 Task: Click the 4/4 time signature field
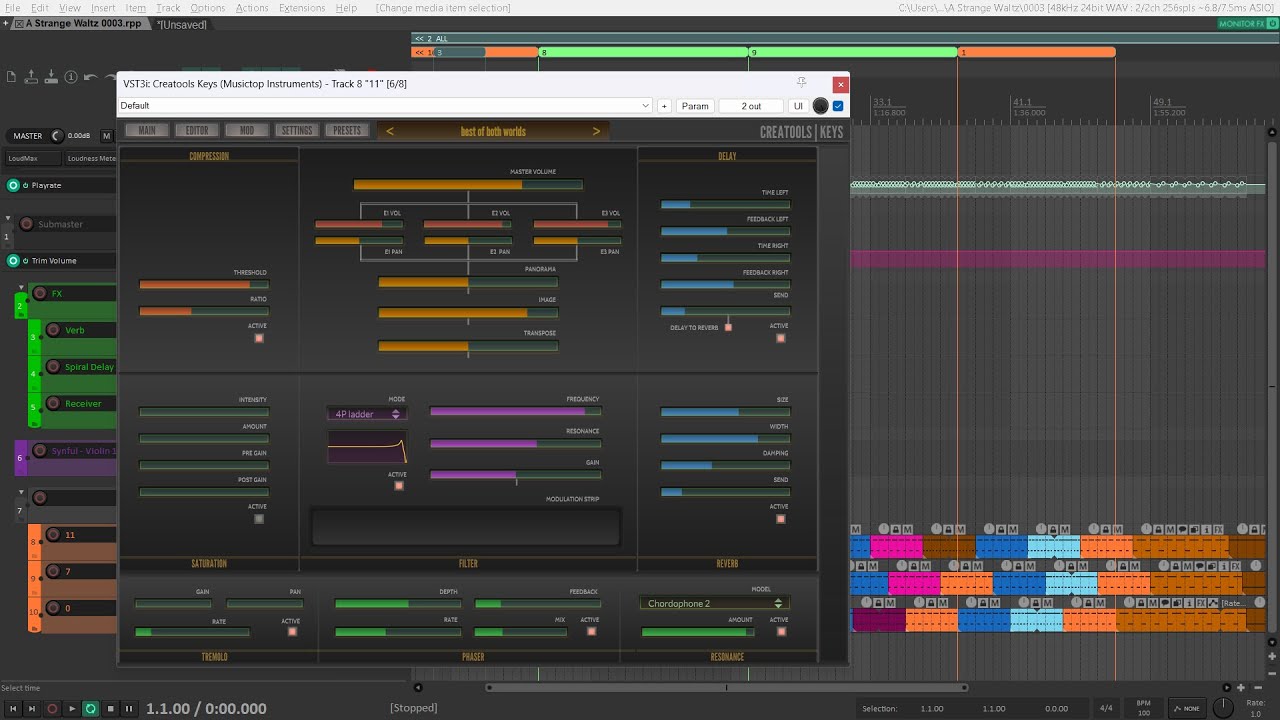(1106, 708)
